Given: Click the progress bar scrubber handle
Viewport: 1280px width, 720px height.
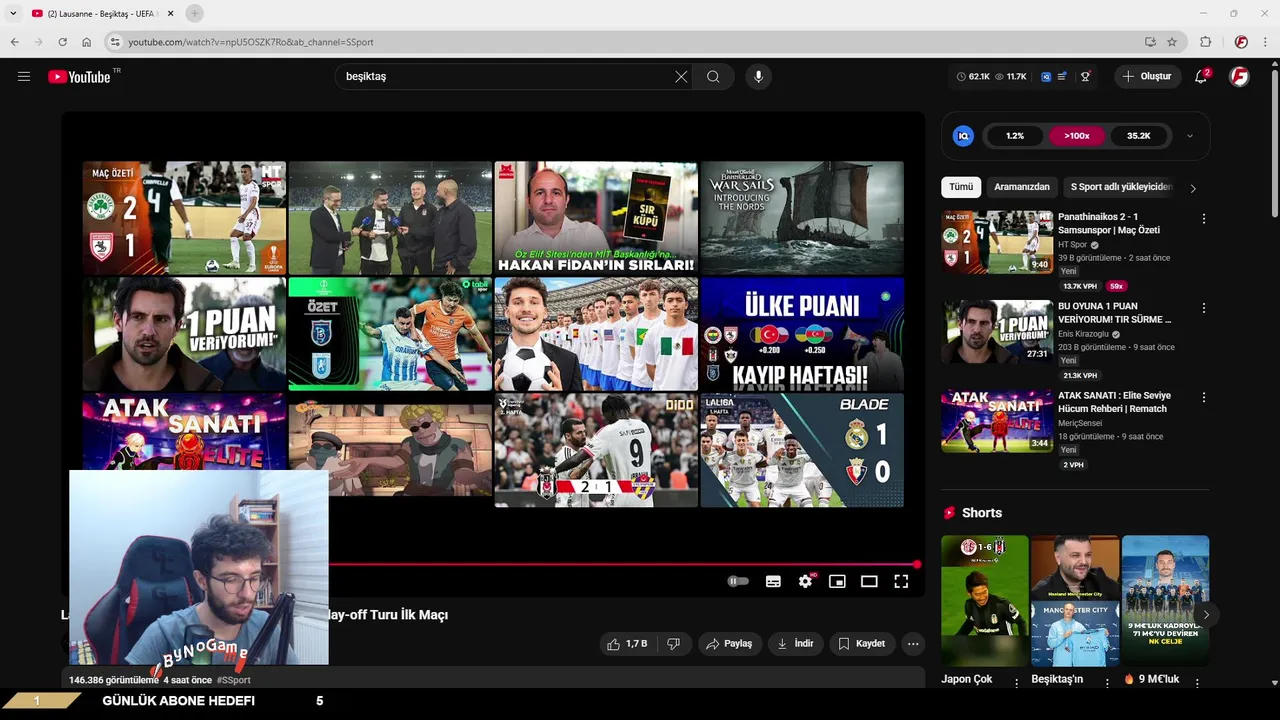Looking at the screenshot, I should pos(917,565).
